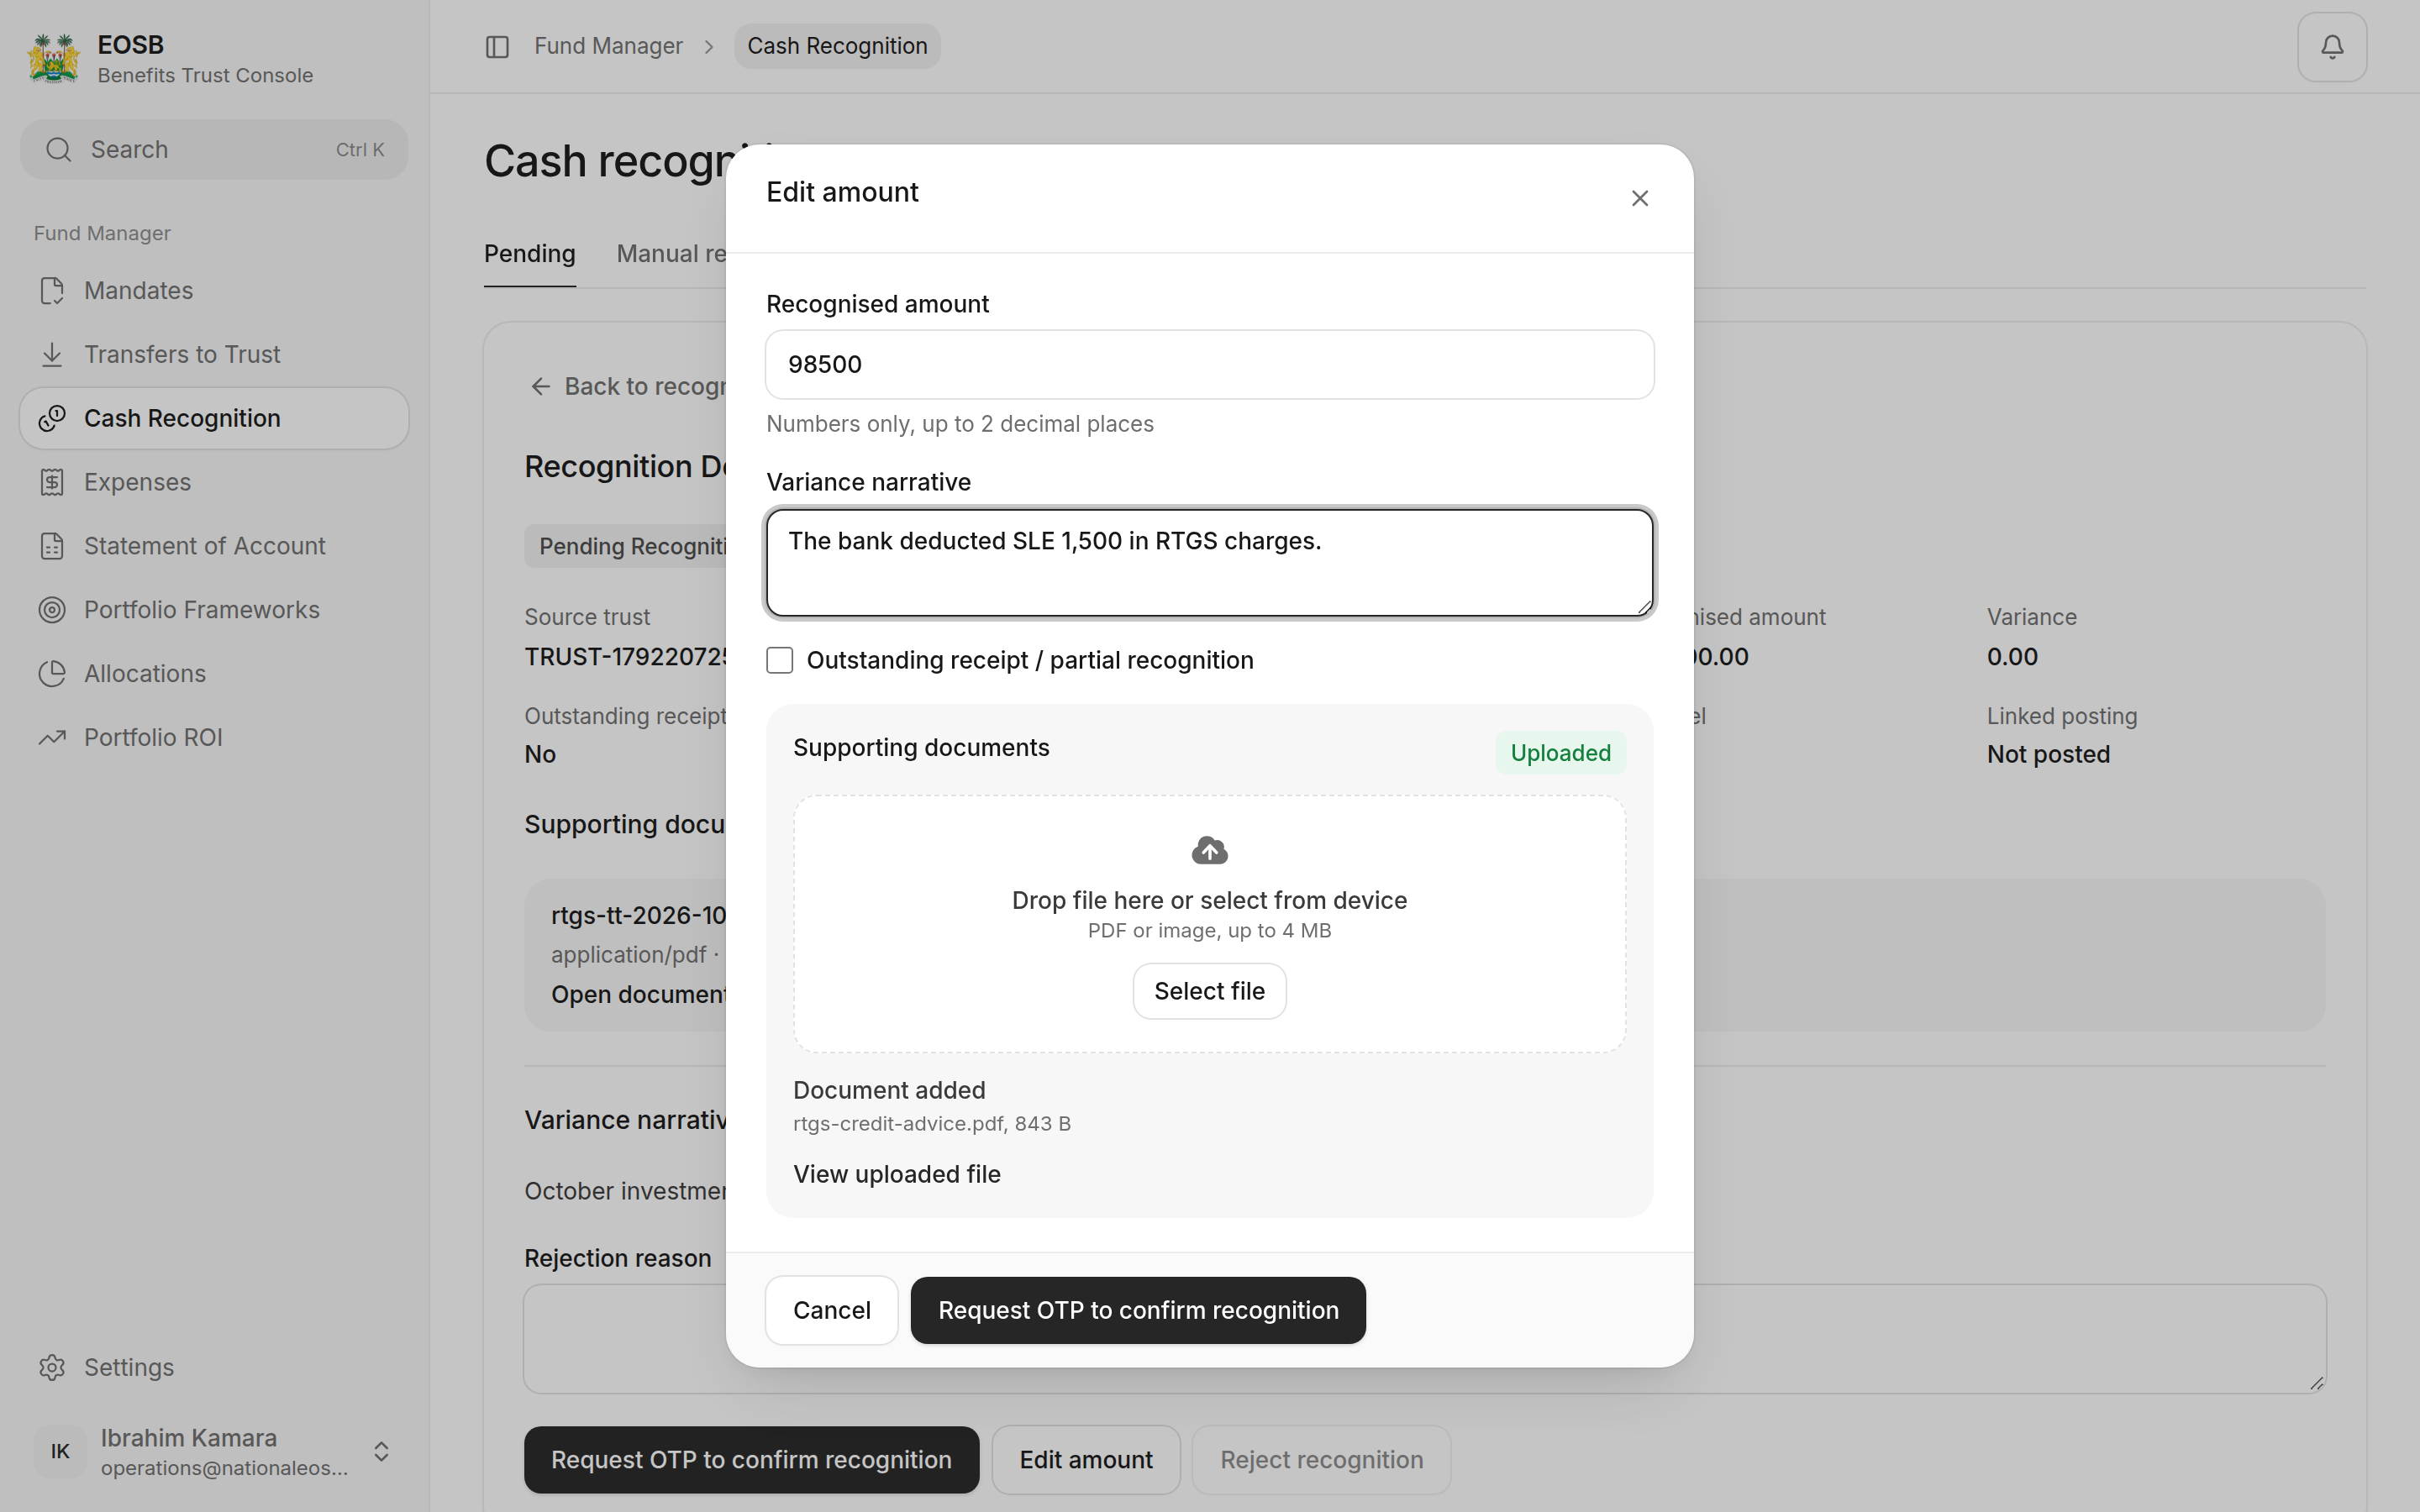Open Portfolio ROI in the sidebar
The height and width of the screenshot is (1512, 2420).
pyautogui.click(x=214, y=738)
